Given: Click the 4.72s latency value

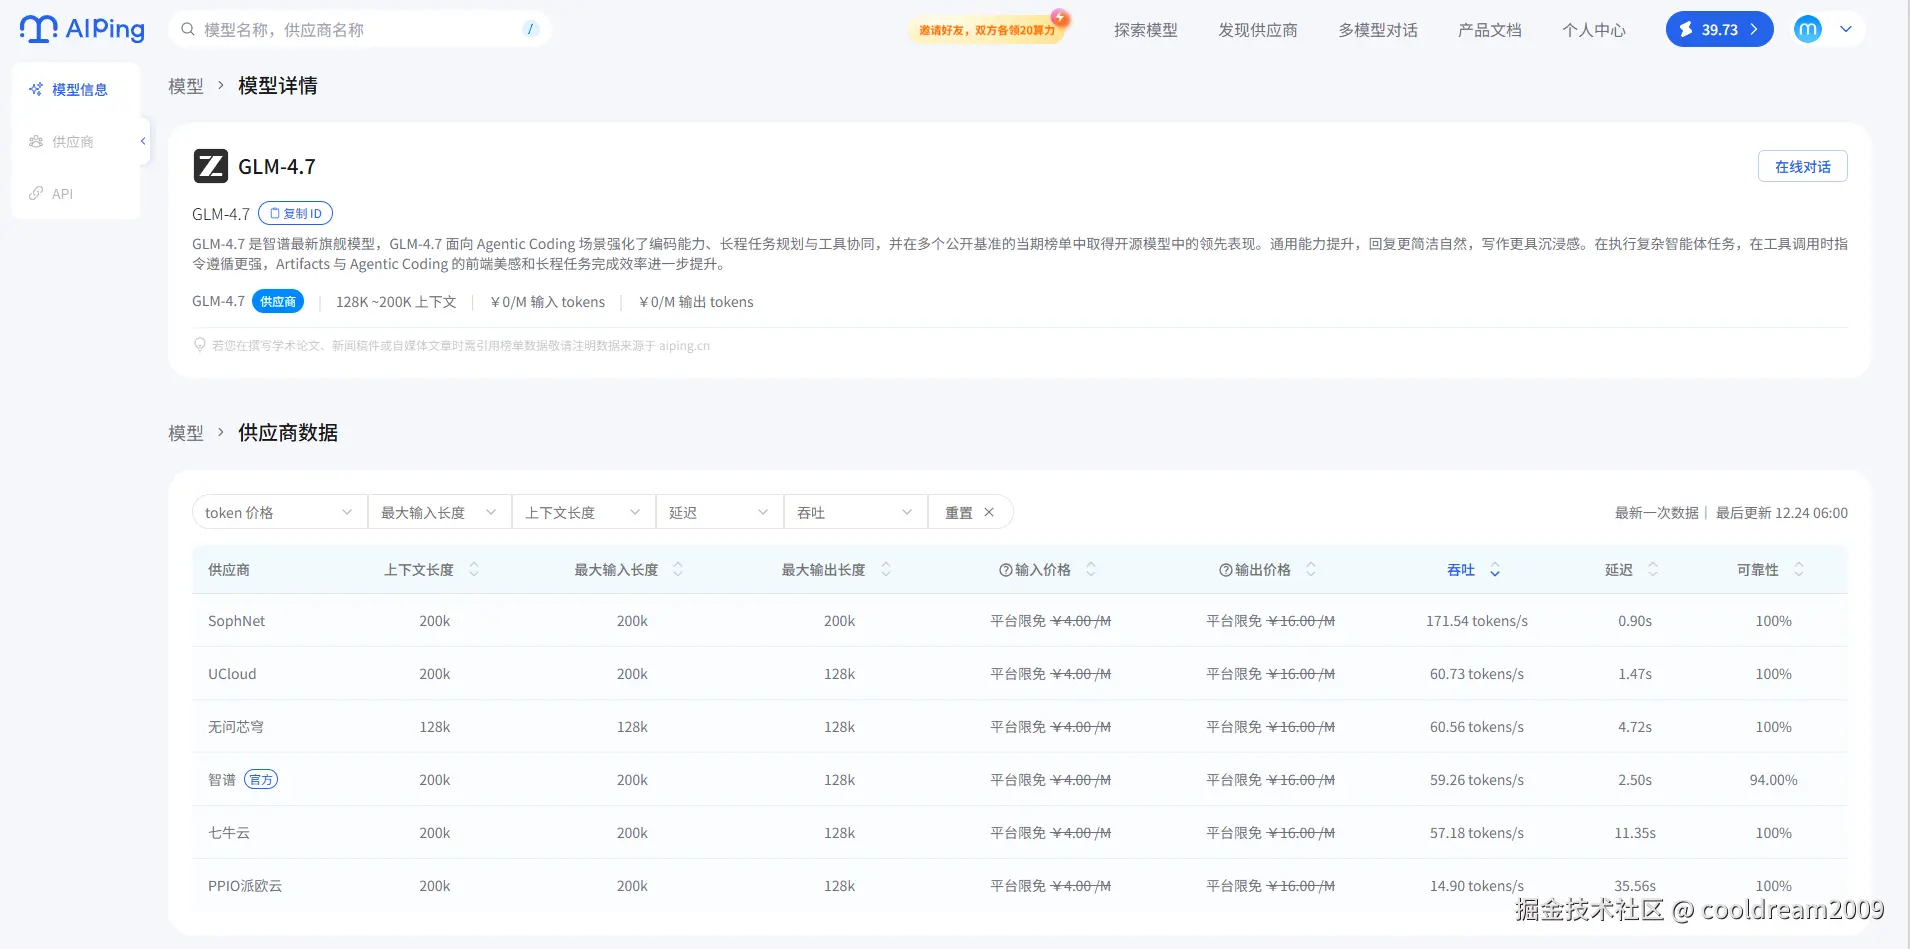Looking at the screenshot, I should coord(1635,727).
